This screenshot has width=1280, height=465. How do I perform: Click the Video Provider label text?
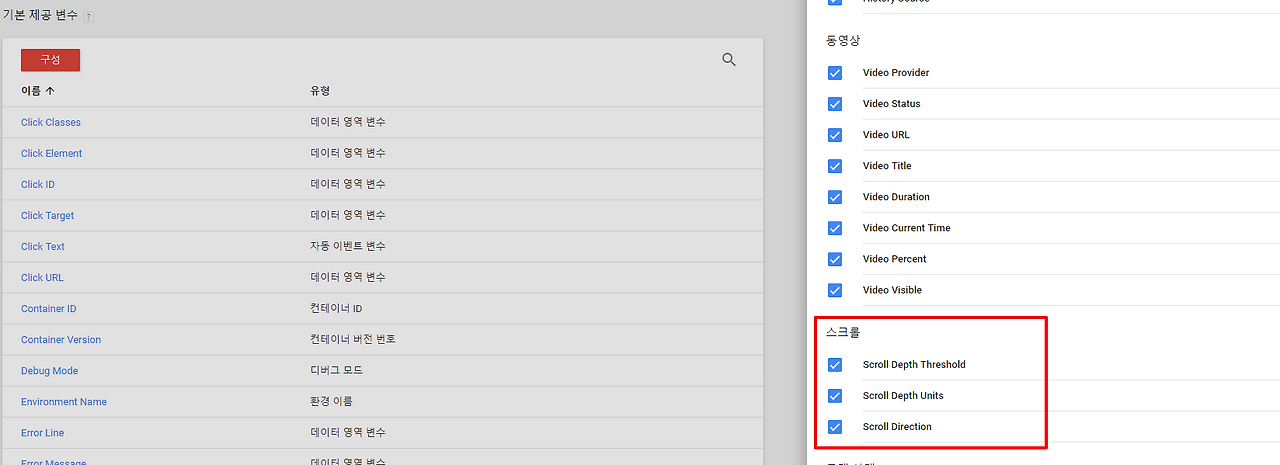point(896,73)
